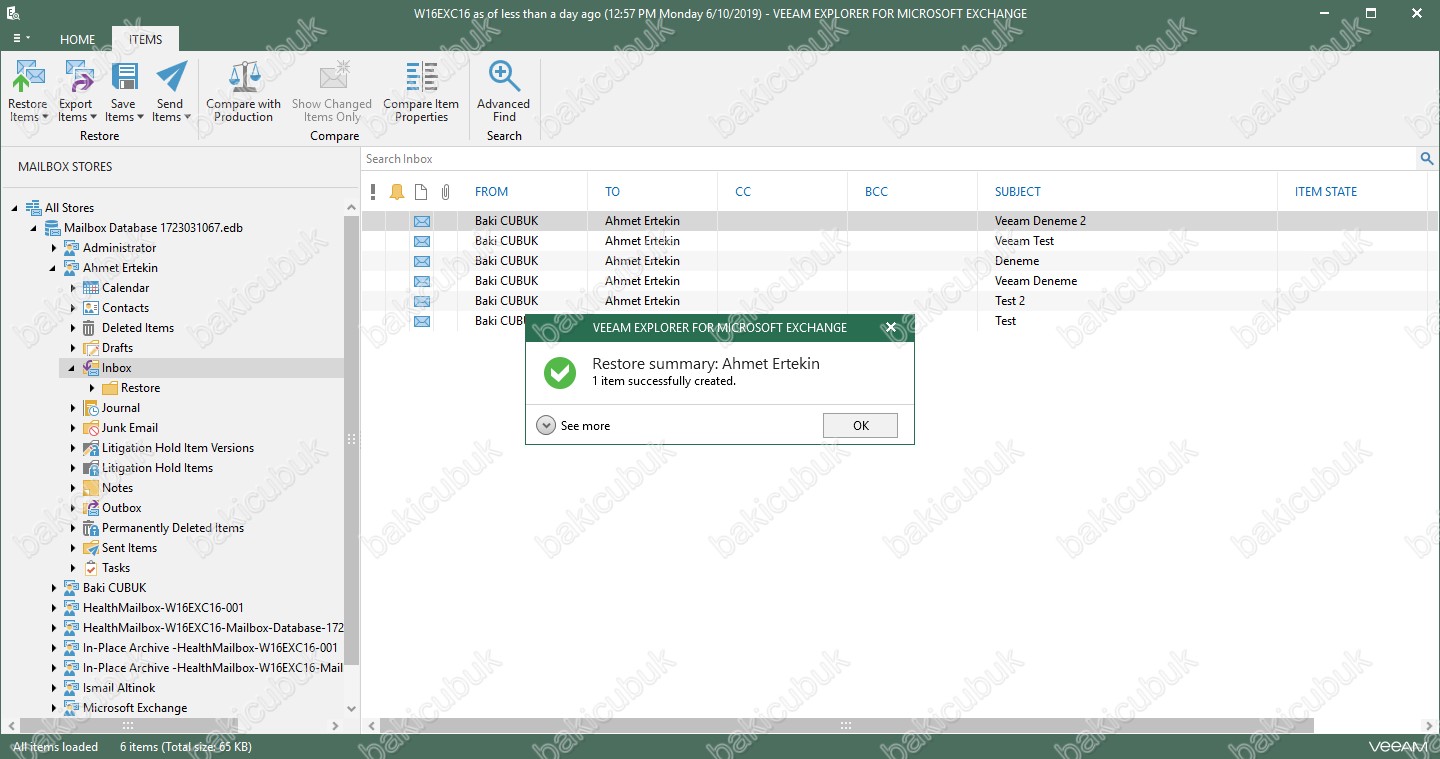Open the Export Items toolbar button
The height and width of the screenshot is (759, 1440).
coord(75,92)
